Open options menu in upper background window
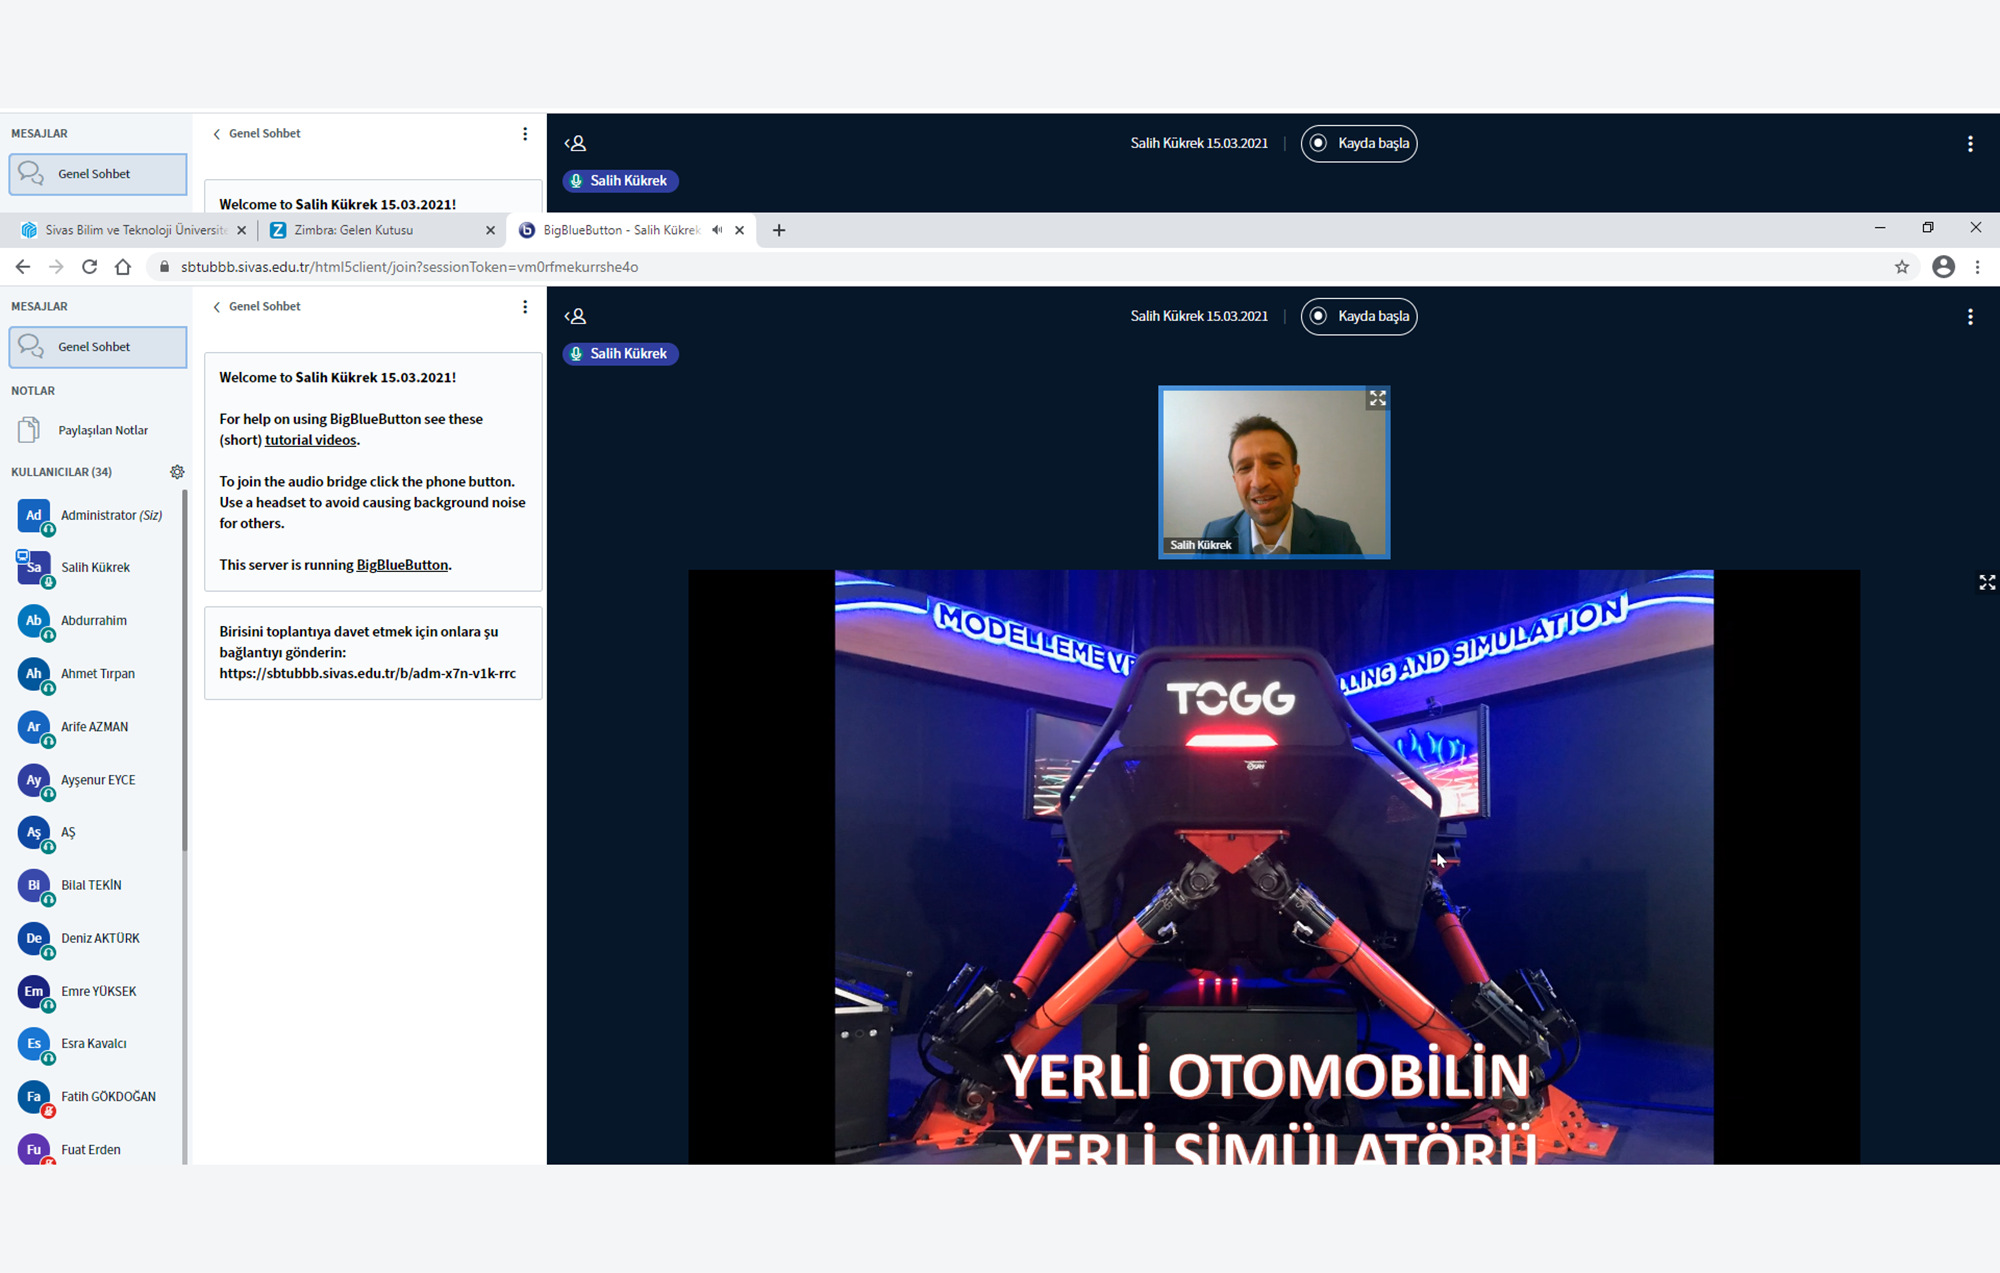Viewport: 2000px width, 1273px height. [x=1970, y=143]
